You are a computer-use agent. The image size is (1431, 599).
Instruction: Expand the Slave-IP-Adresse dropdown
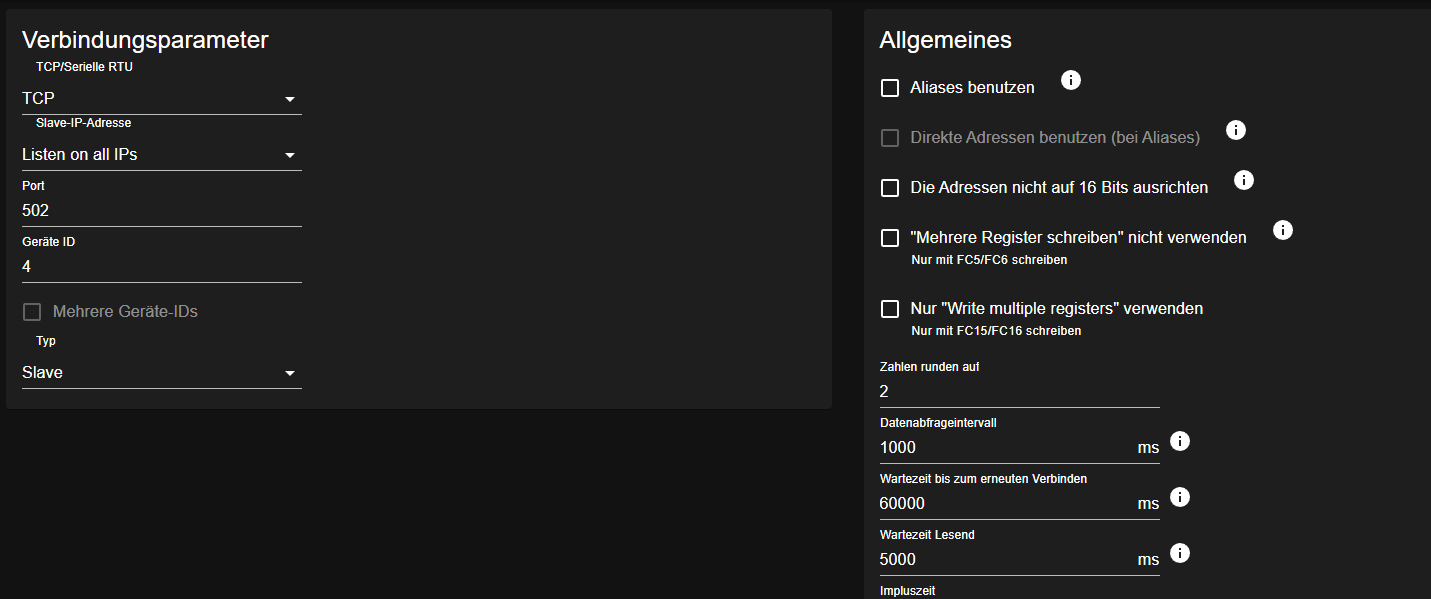[161, 155]
